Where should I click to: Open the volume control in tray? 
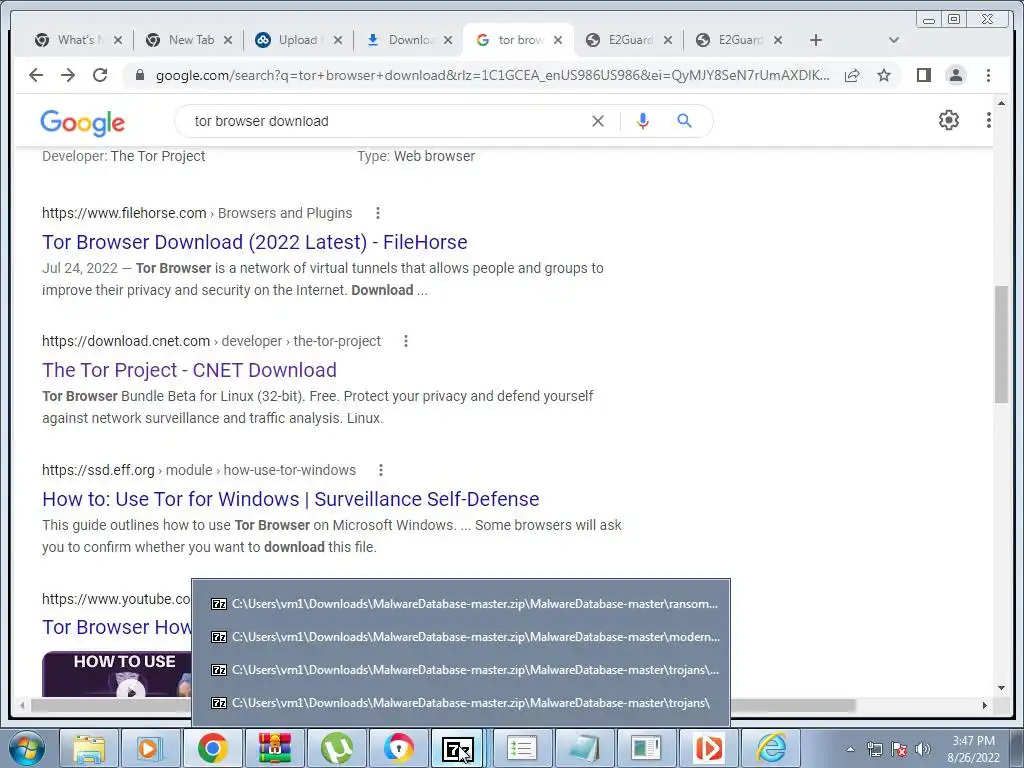pyautogui.click(x=923, y=749)
